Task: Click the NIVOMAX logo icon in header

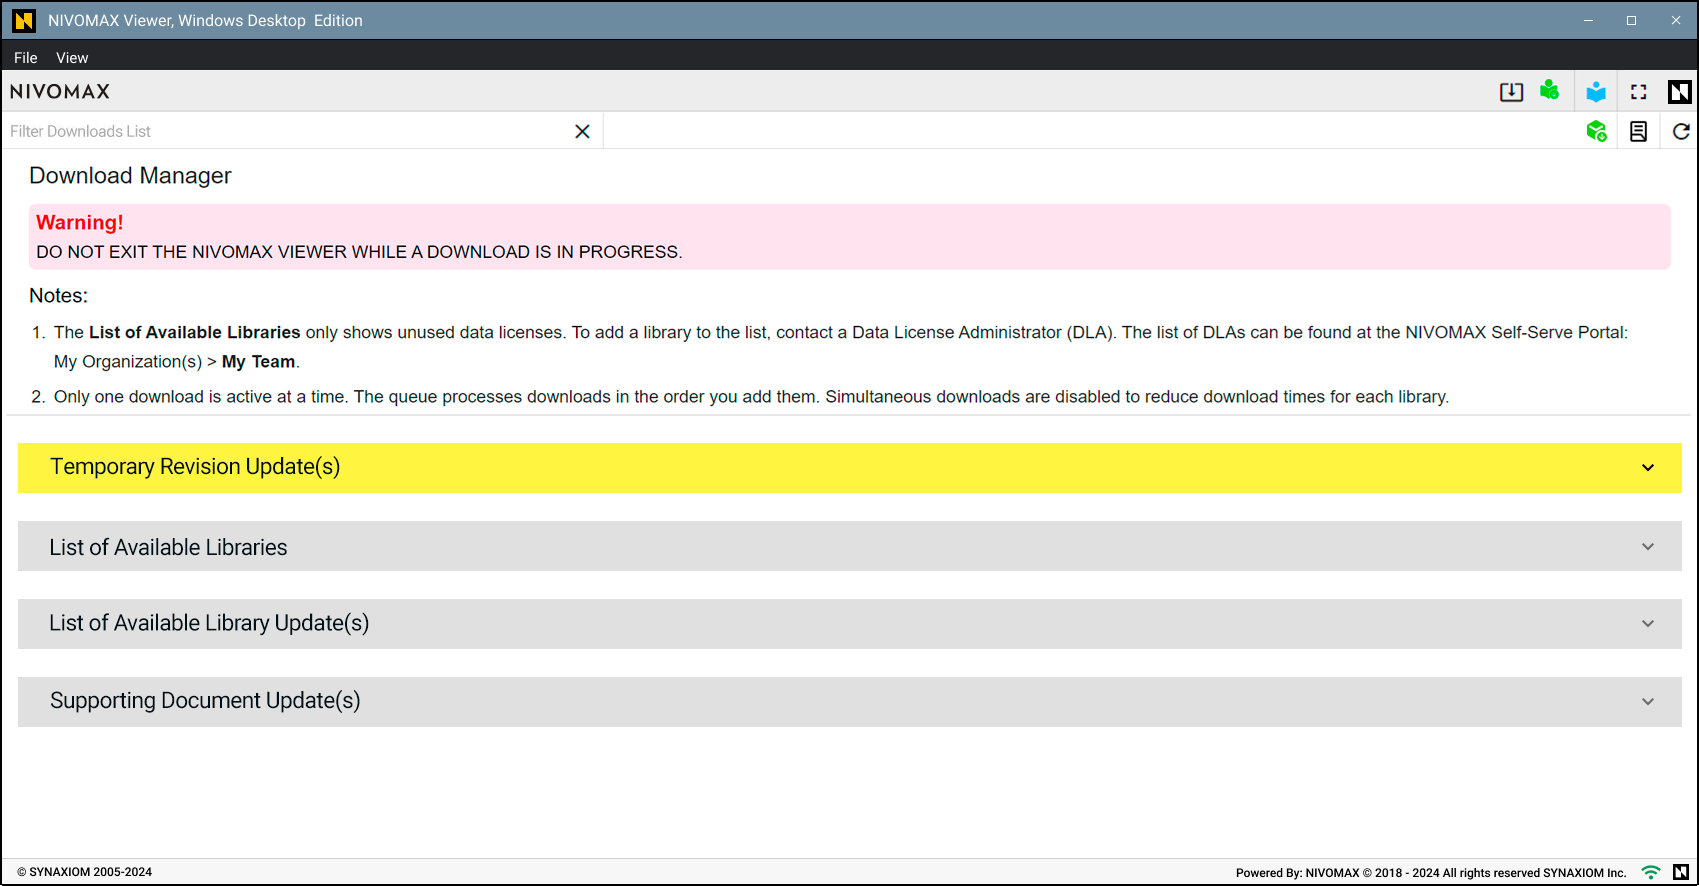Action: [1680, 92]
